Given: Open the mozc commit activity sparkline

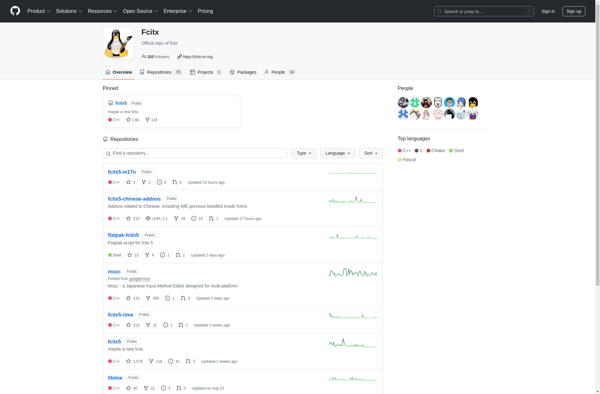Looking at the screenshot, I should point(353,273).
